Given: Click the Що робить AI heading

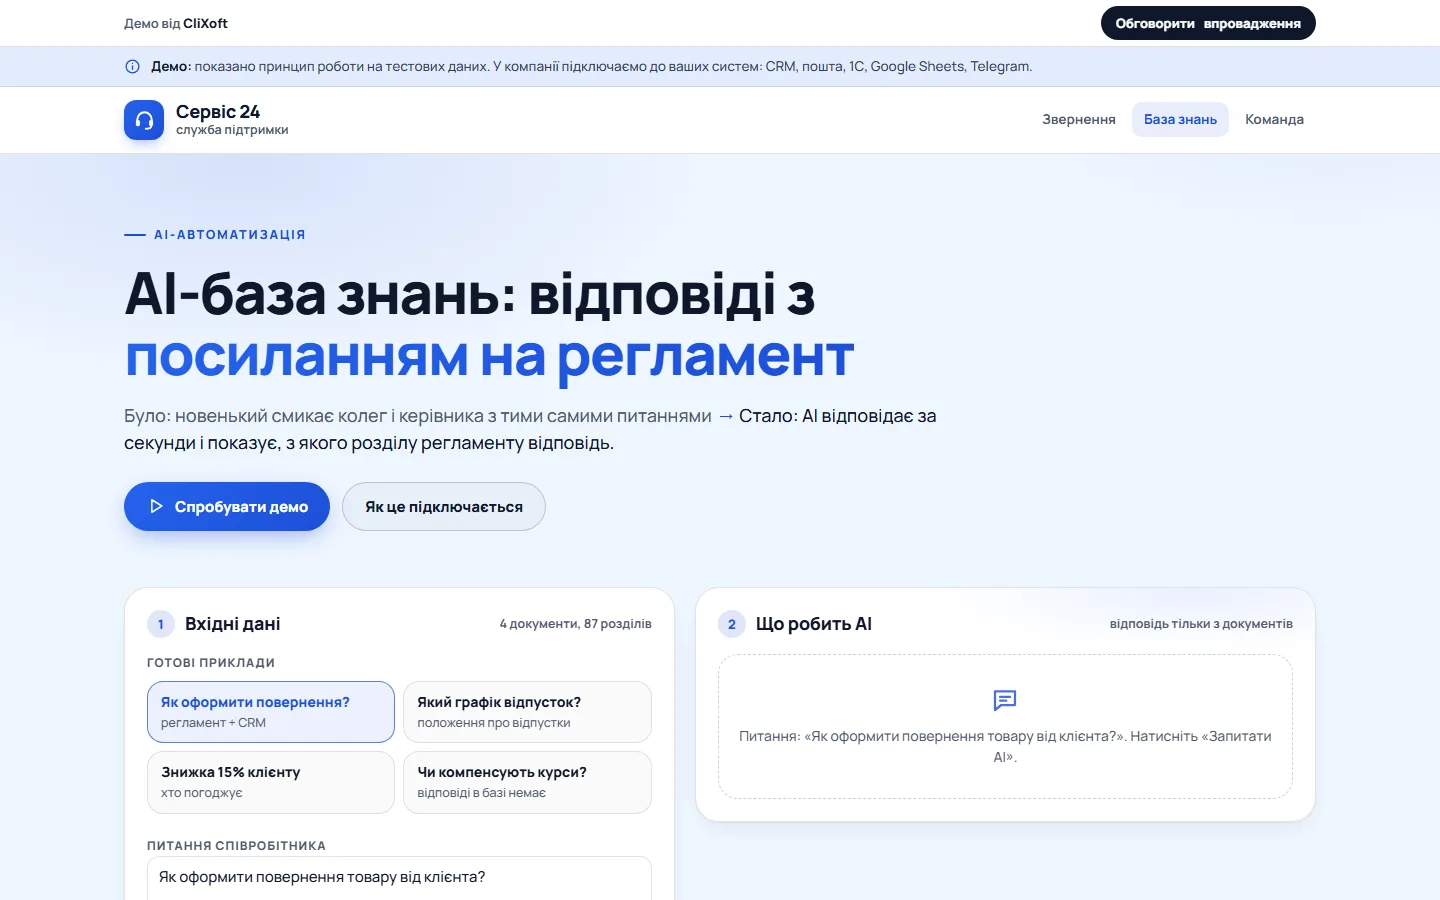Looking at the screenshot, I should [x=814, y=624].
